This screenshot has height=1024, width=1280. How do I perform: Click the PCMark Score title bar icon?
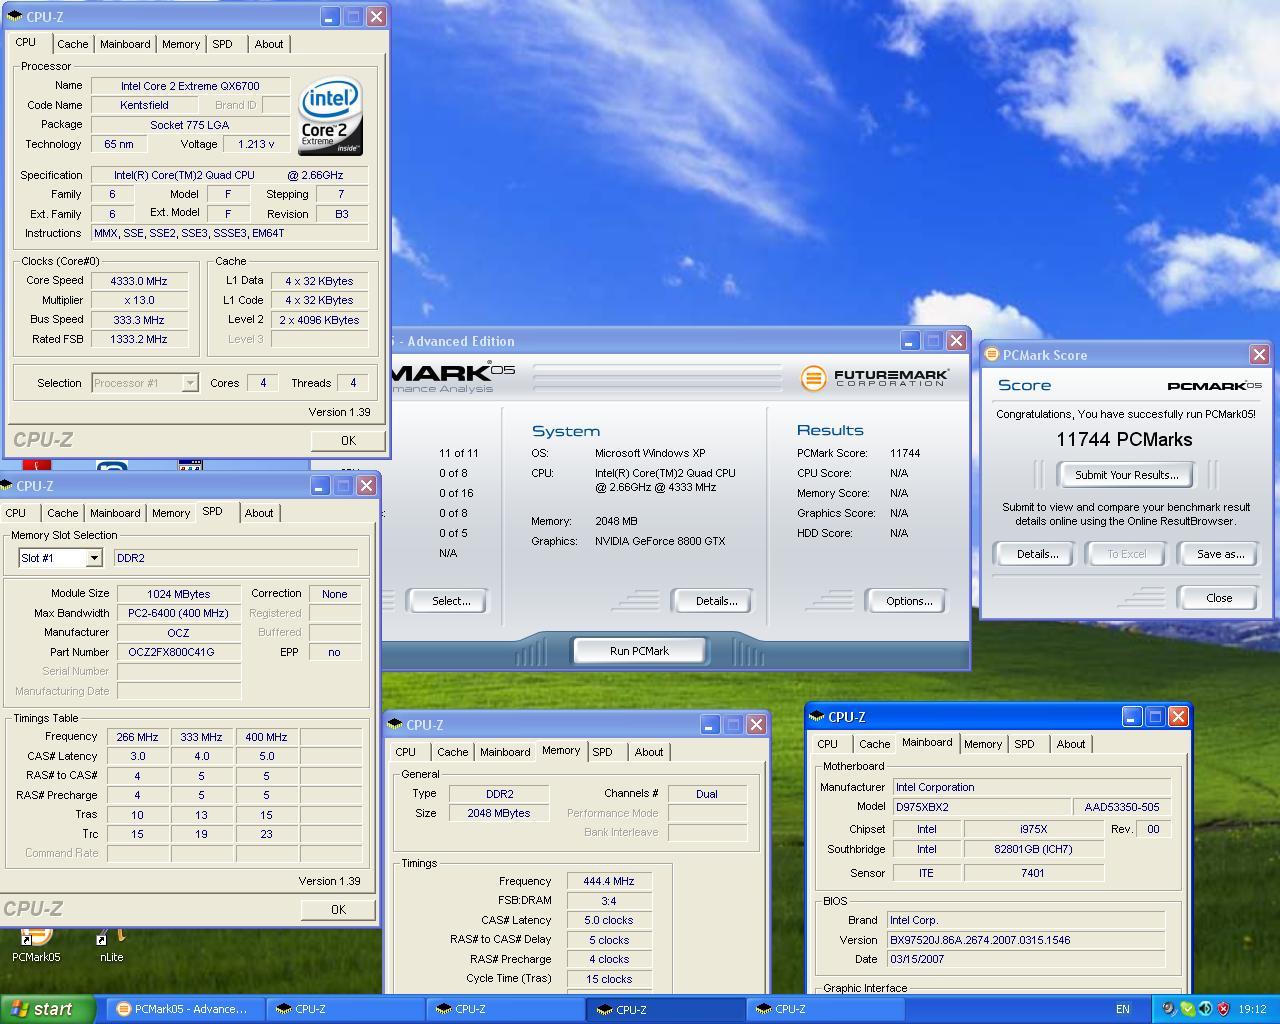[992, 355]
